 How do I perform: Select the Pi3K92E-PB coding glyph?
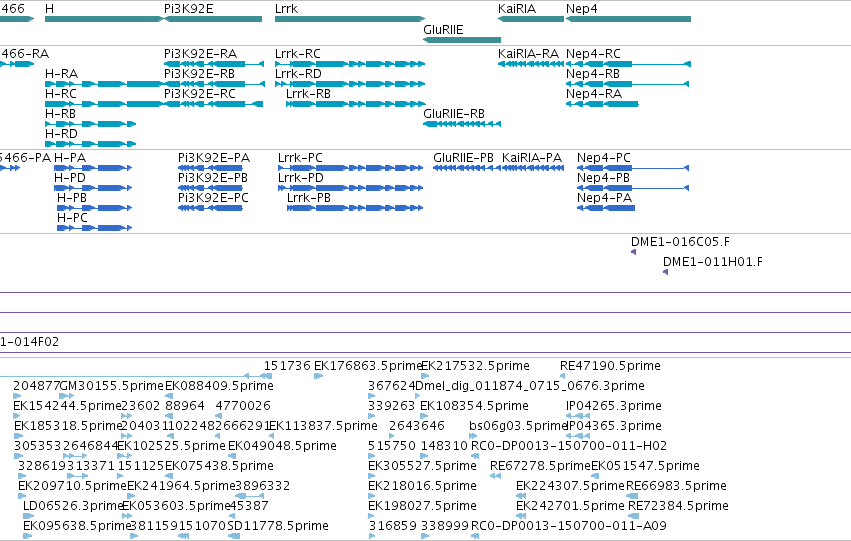[210, 188]
